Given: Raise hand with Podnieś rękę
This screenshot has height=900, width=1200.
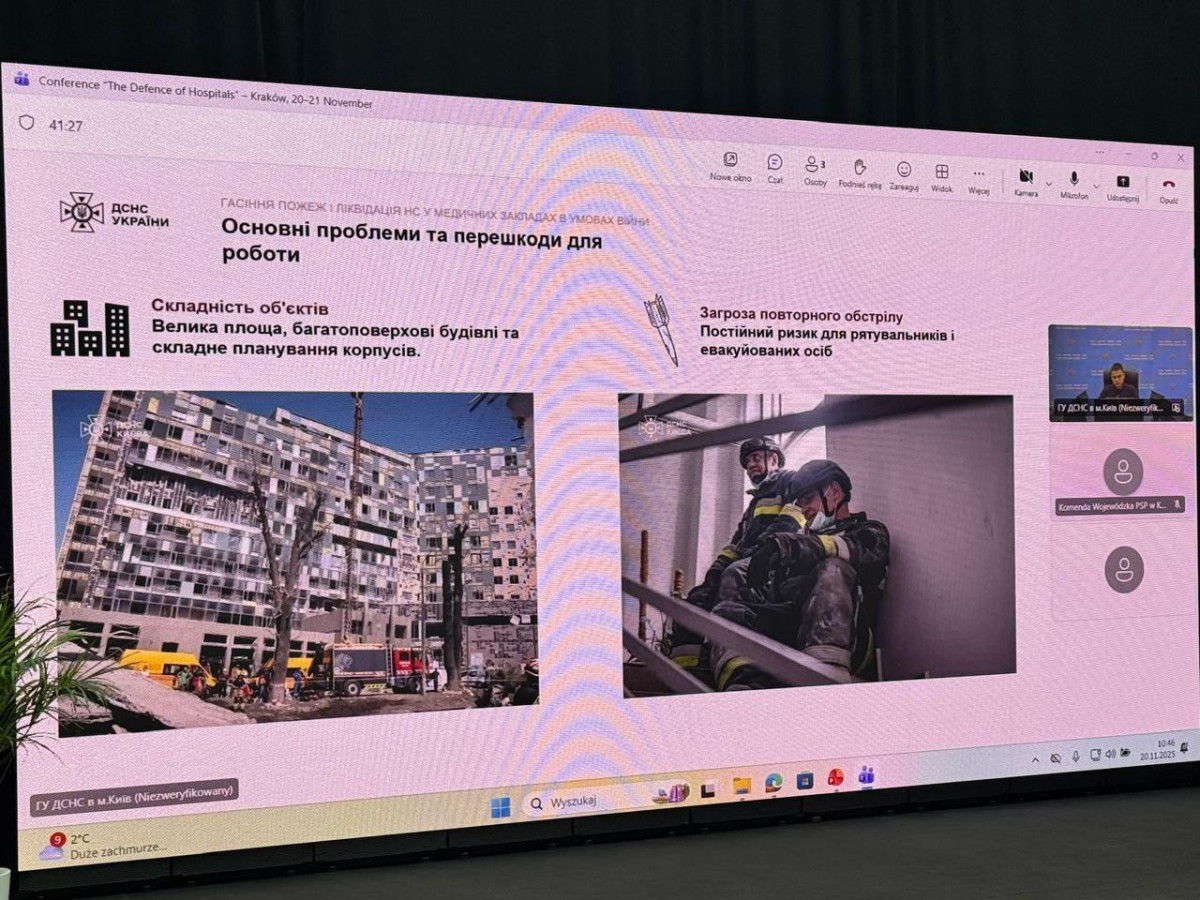Looking at the screenshot, I should tap(860, 171).
